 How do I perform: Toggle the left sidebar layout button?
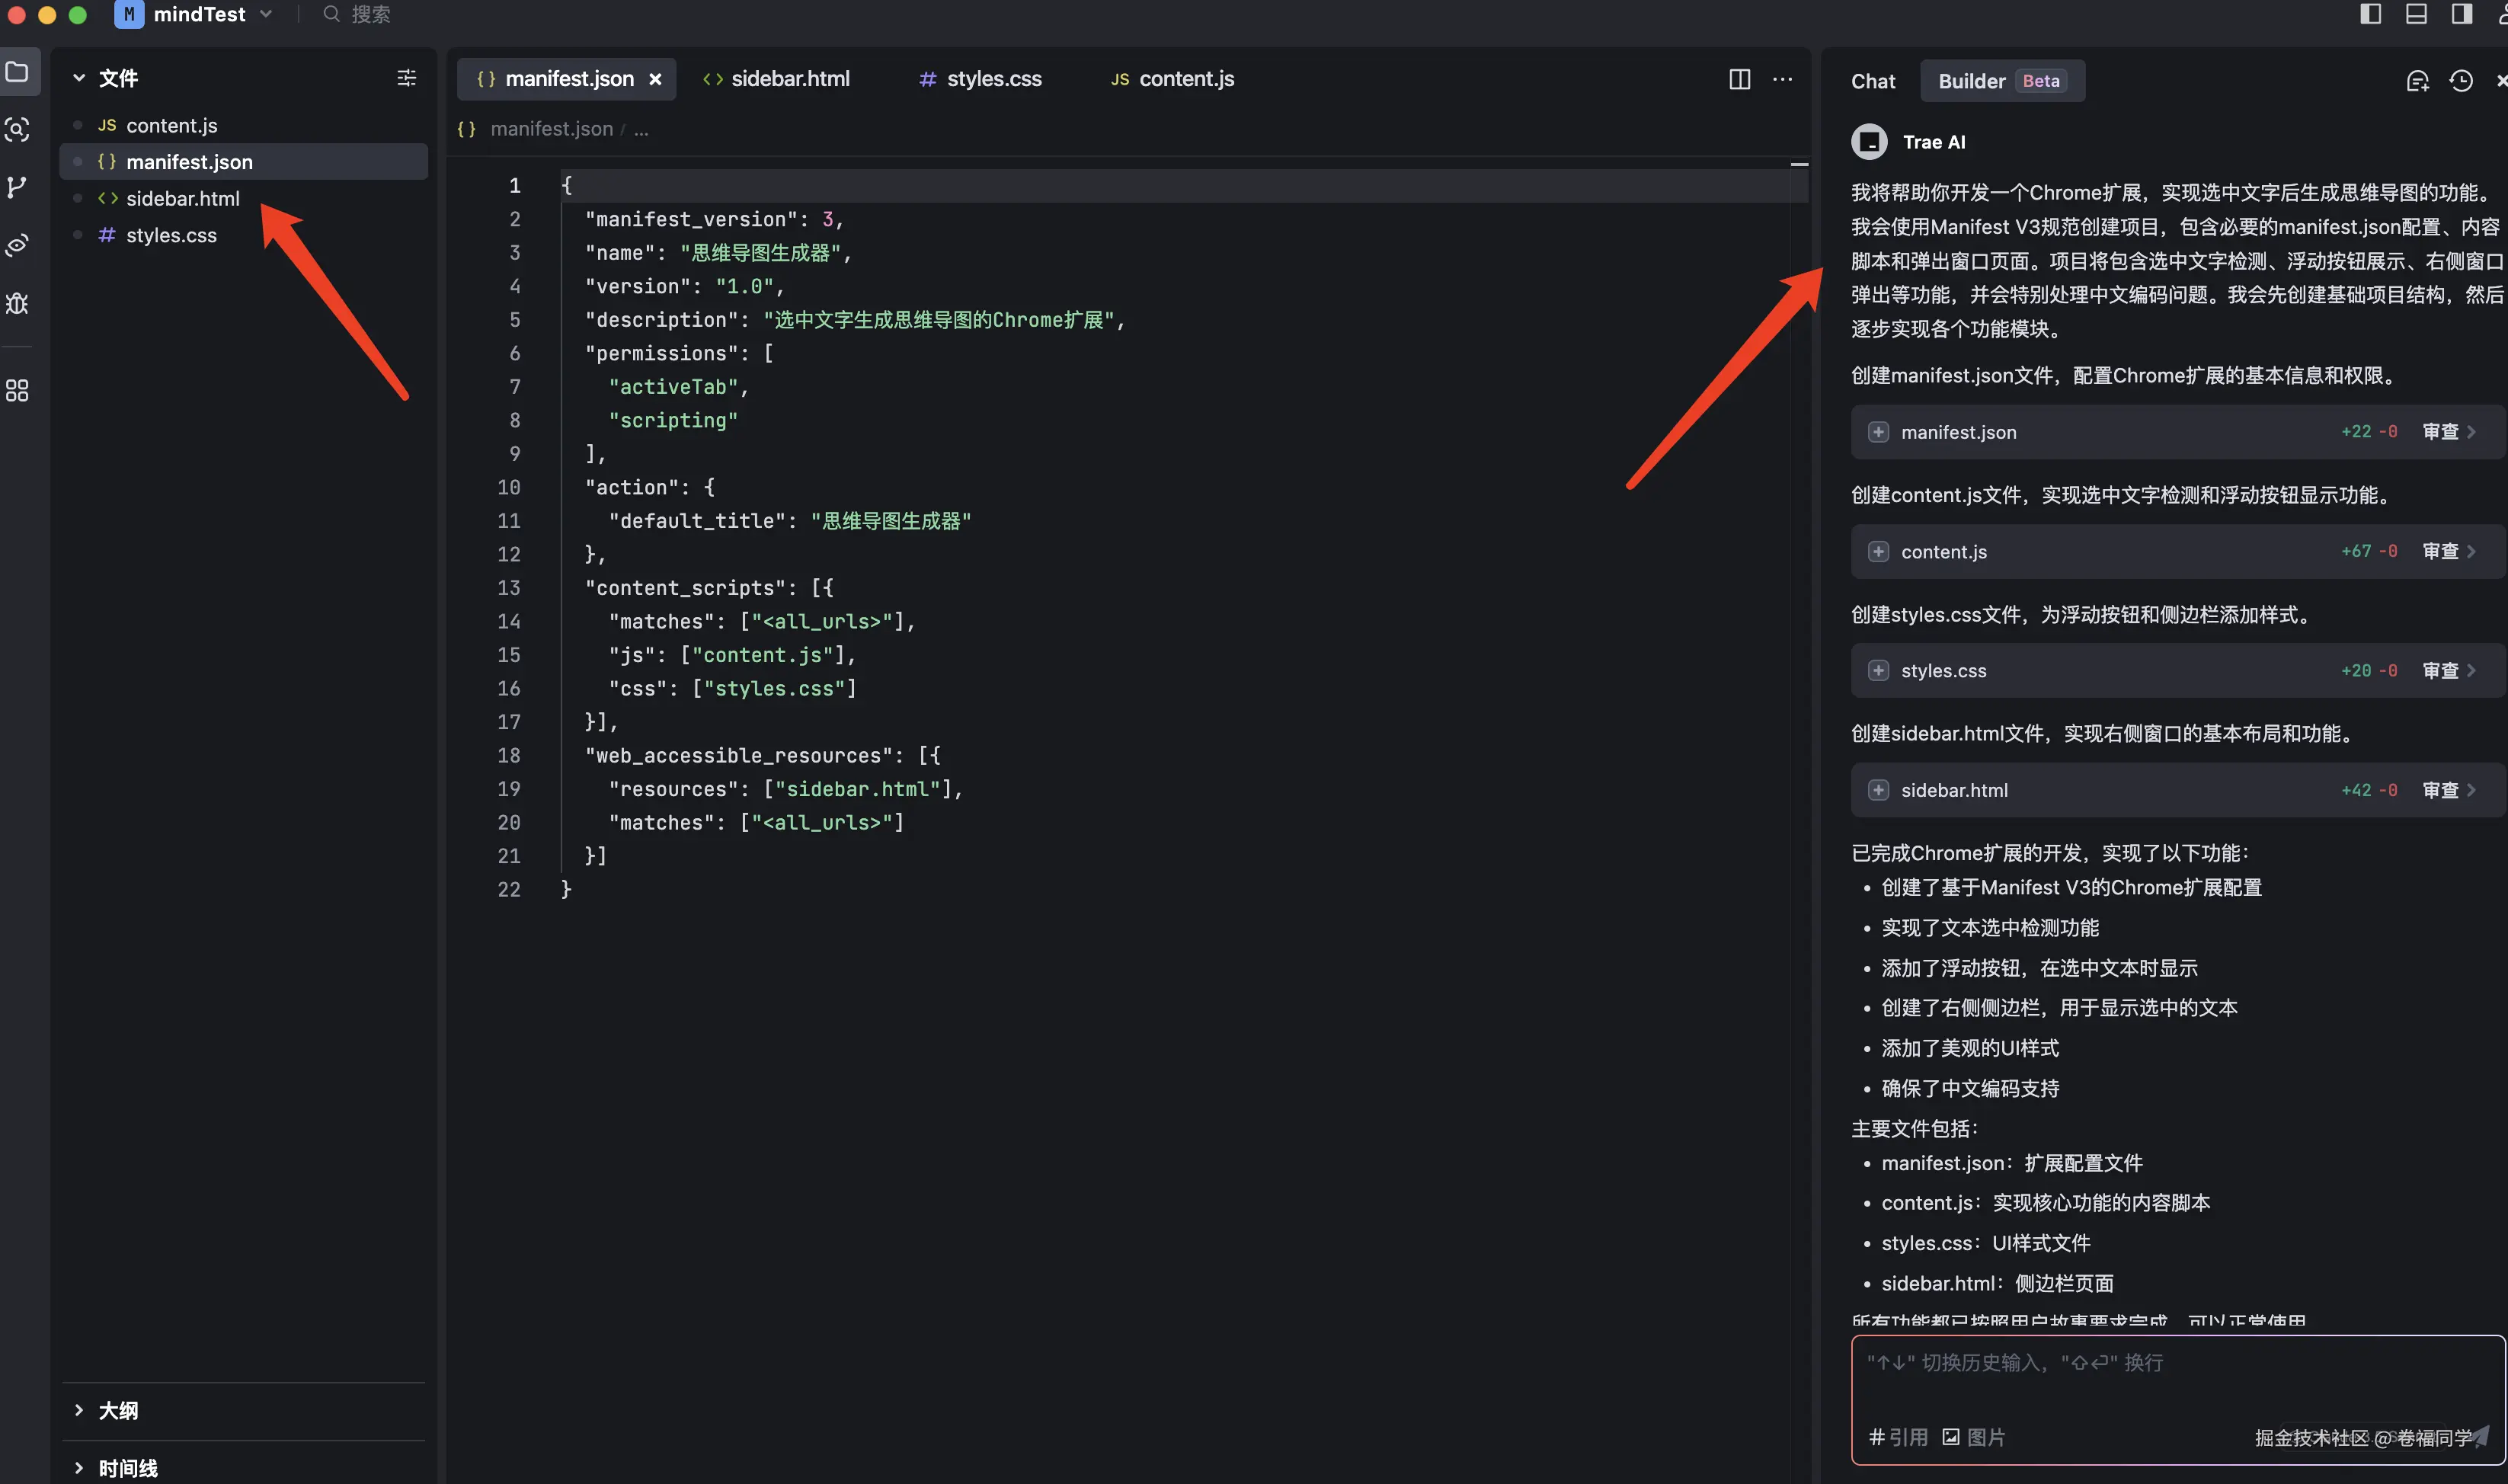coord(2370,14)
